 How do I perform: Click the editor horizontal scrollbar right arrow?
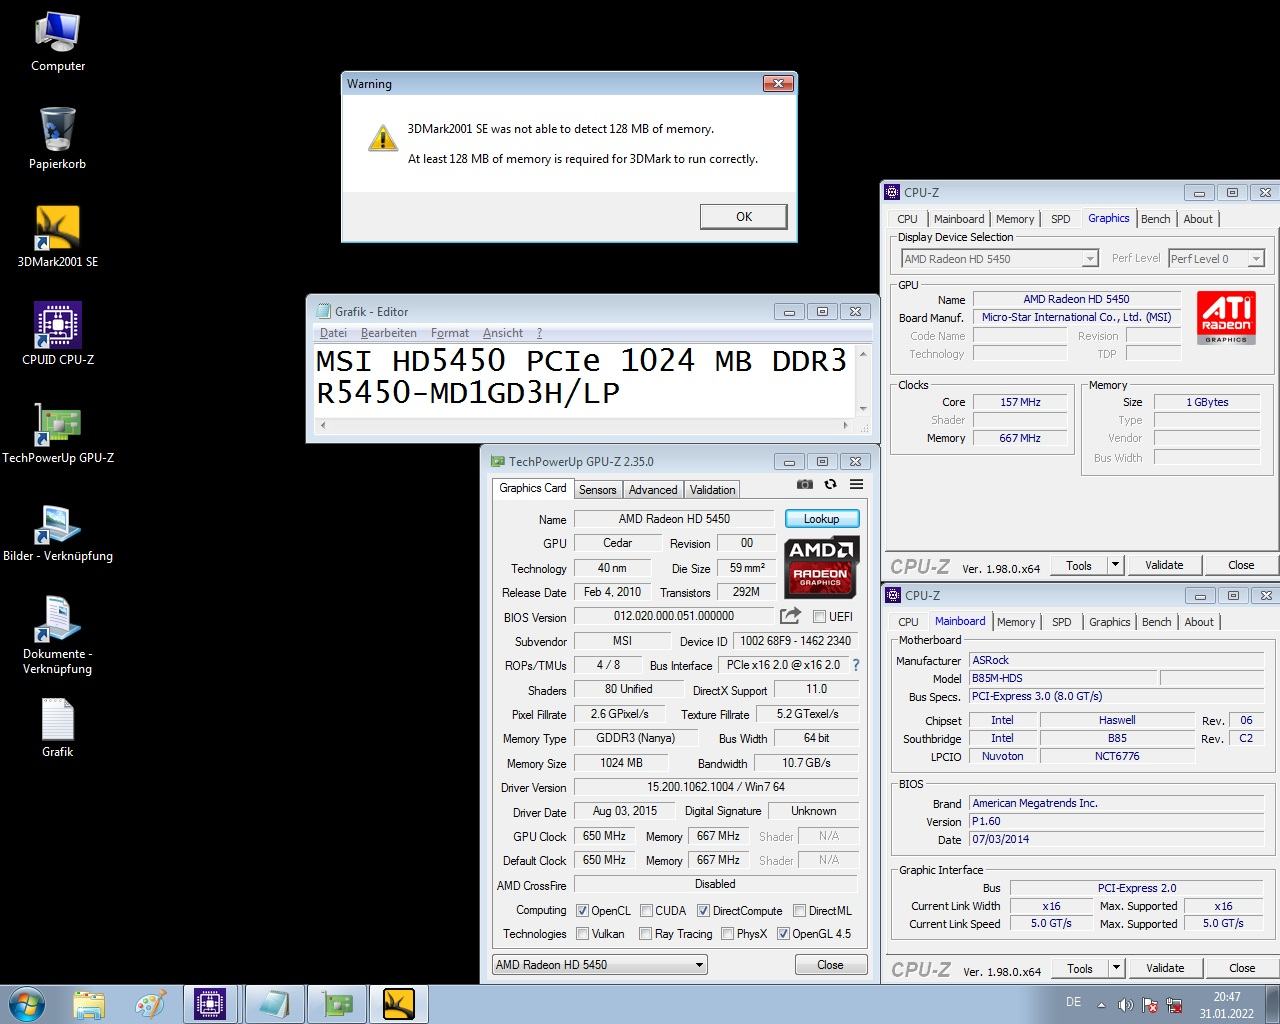click(x=845, y=425)
